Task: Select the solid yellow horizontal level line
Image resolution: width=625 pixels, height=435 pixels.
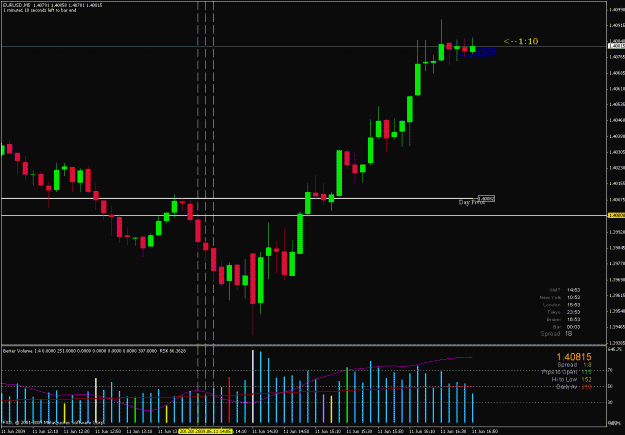Action: [x=304, y=215]
